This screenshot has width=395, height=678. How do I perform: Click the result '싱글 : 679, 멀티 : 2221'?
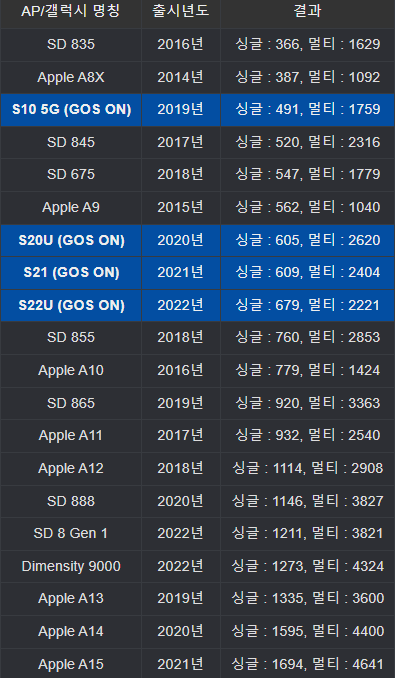point(308,305)
